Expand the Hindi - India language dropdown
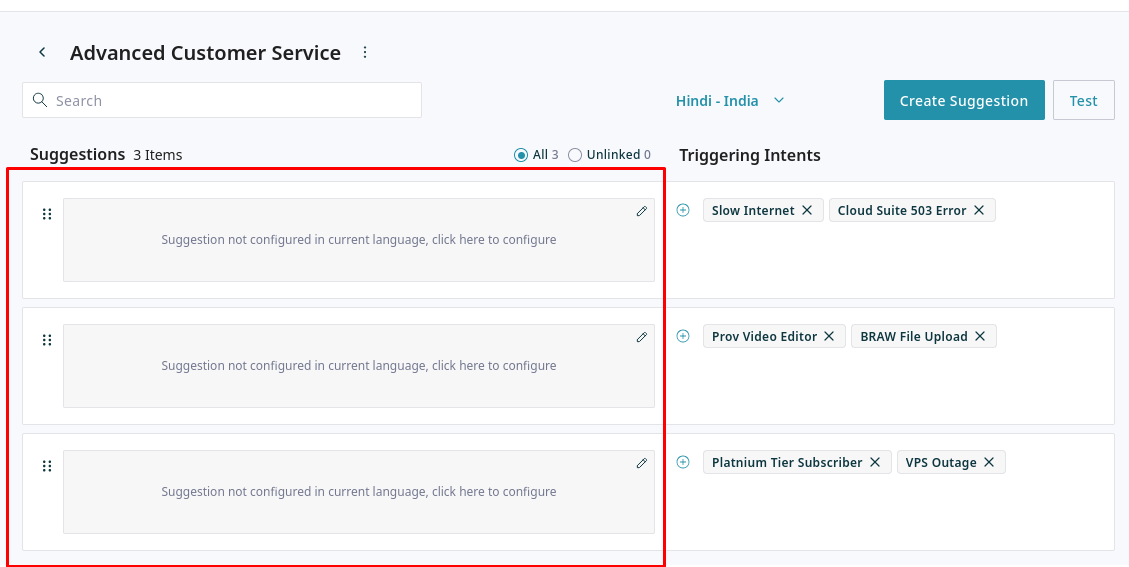Image resolution: width=1129 pixels, height=567 pixels. [x=730, y=100]
